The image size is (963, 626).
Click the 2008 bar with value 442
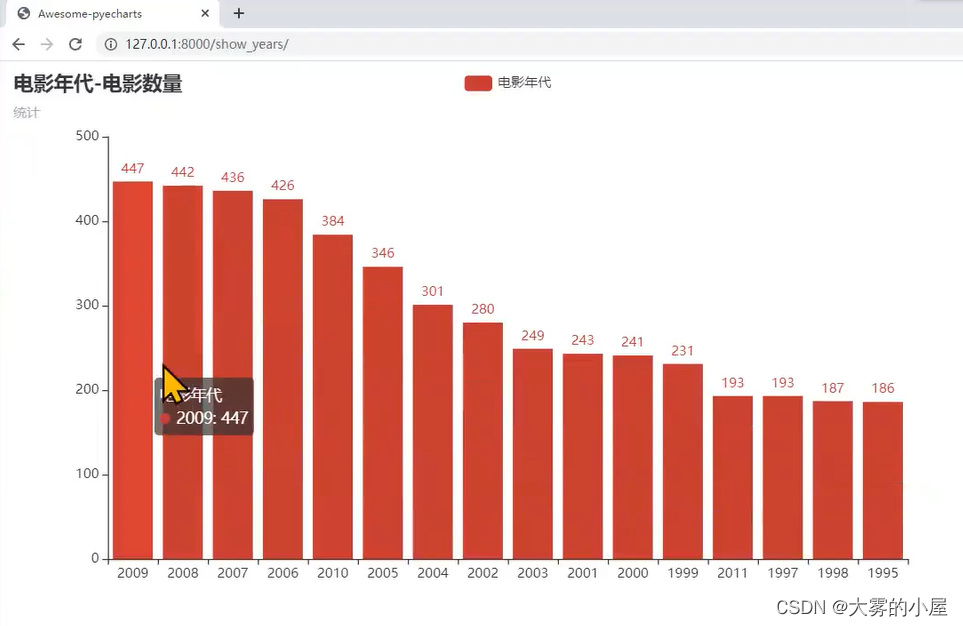(182, 372)
